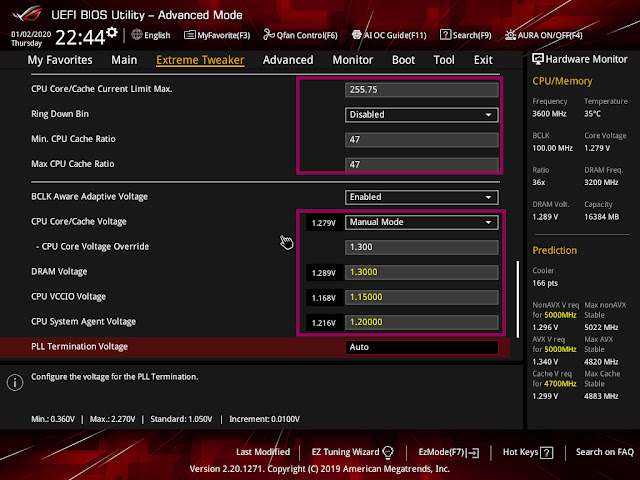Screen dimensions: 640x480
Task: Click CPU/Memory section heading
Action: 562,81
